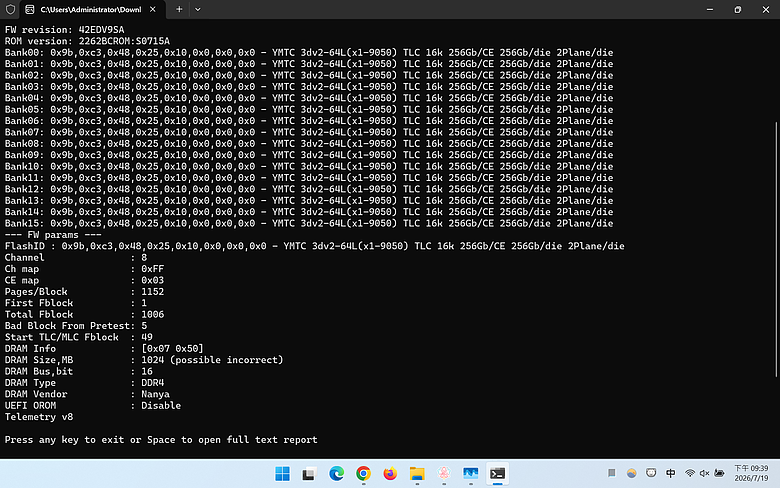Open Task View from the taskbar
Viewport: 780px width, 488px height.
309,474
